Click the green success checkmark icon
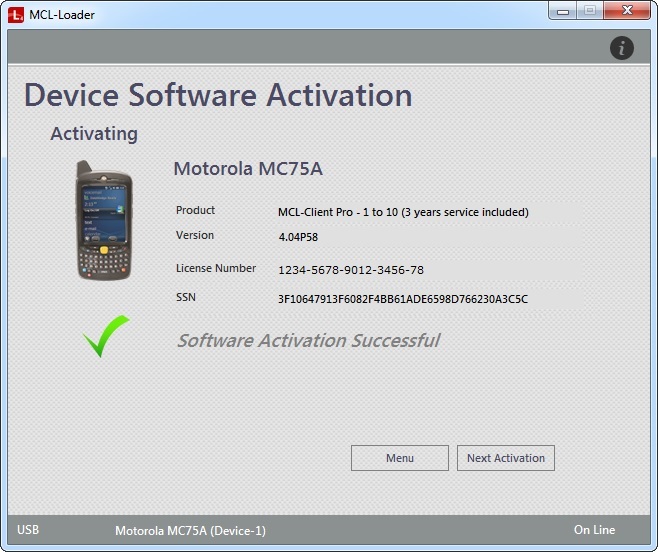658x552 pixels. (106, 336)
